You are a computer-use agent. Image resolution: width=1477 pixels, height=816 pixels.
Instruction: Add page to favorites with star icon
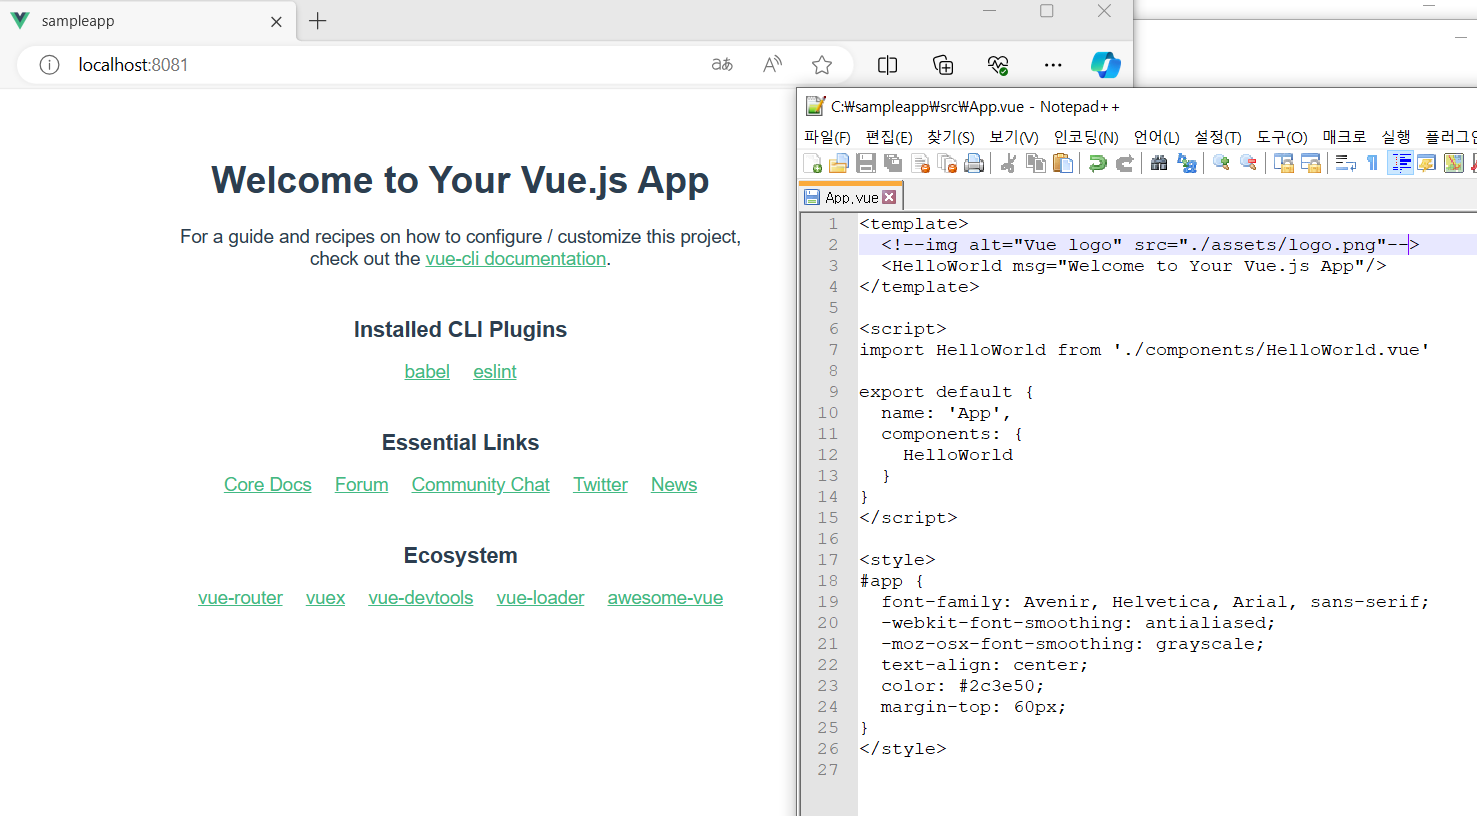tap(822, 65)
